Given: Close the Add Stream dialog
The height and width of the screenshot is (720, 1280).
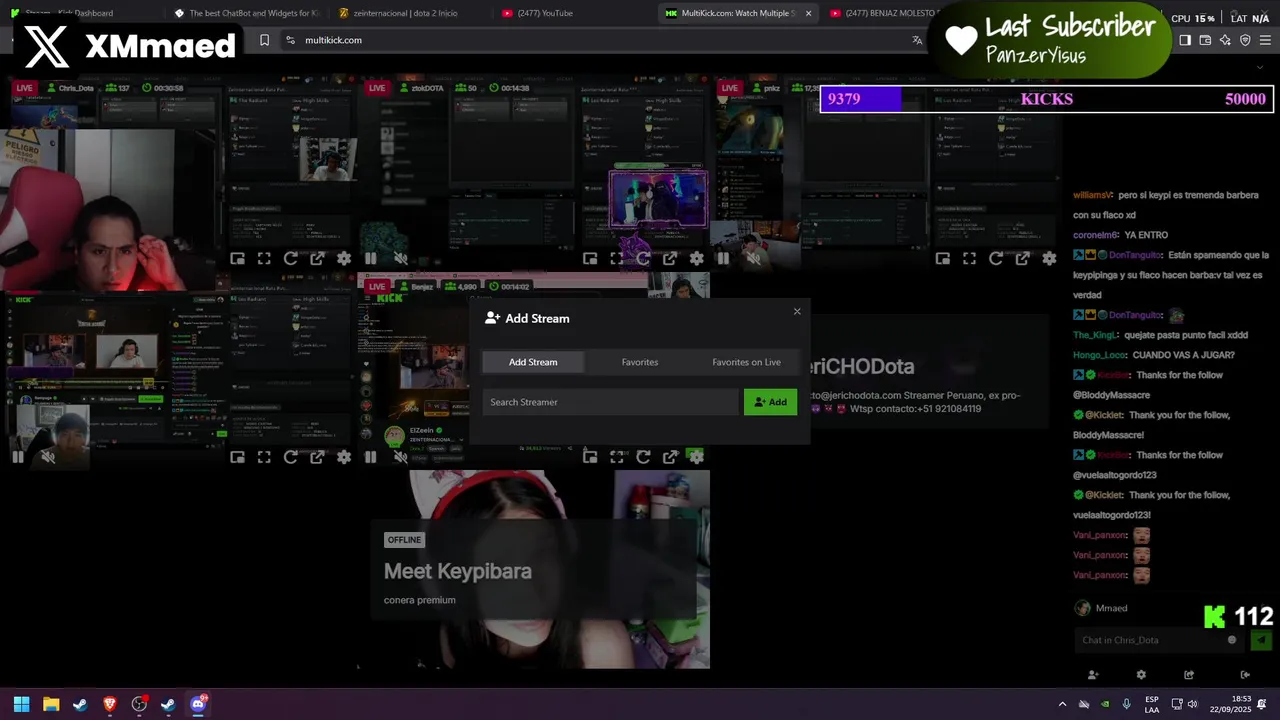Looking at the screenshot, I should 797,311.
